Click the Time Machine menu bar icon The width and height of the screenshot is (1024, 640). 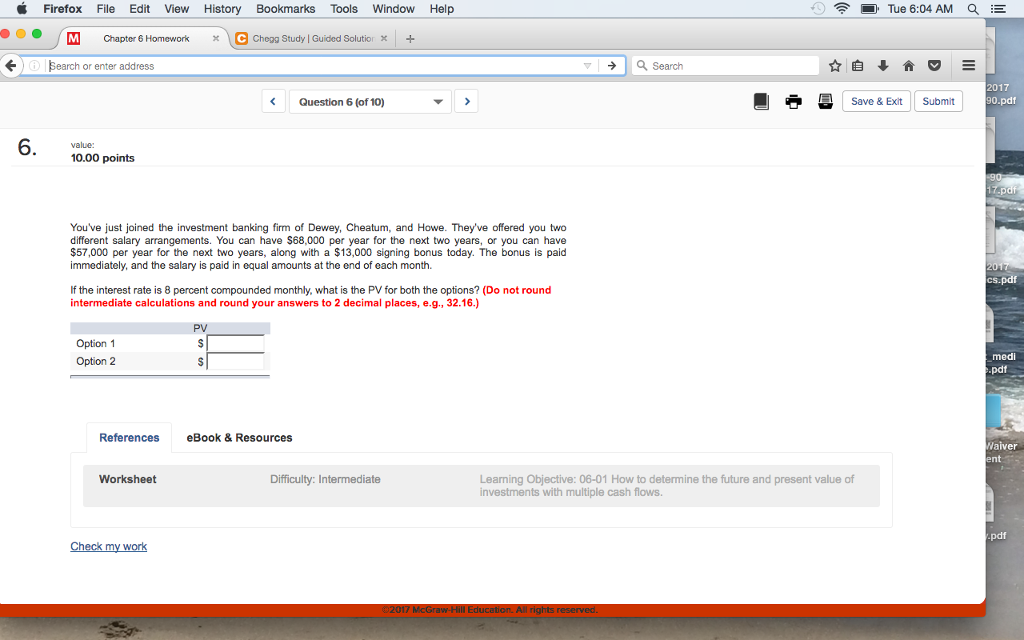point(818,8)
